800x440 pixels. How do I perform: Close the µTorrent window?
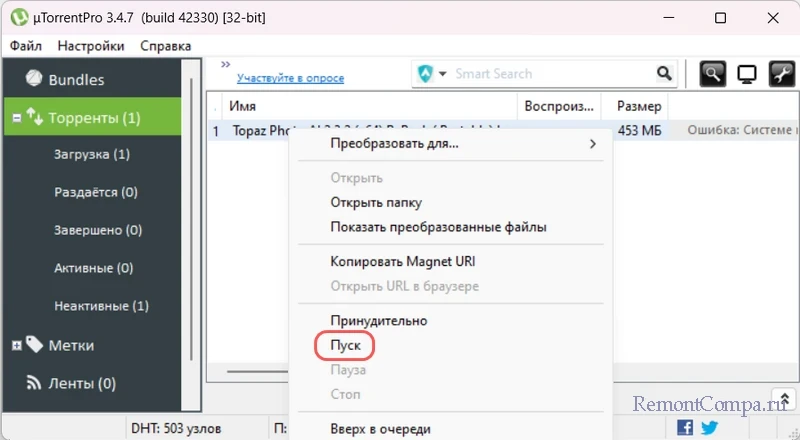773,18
